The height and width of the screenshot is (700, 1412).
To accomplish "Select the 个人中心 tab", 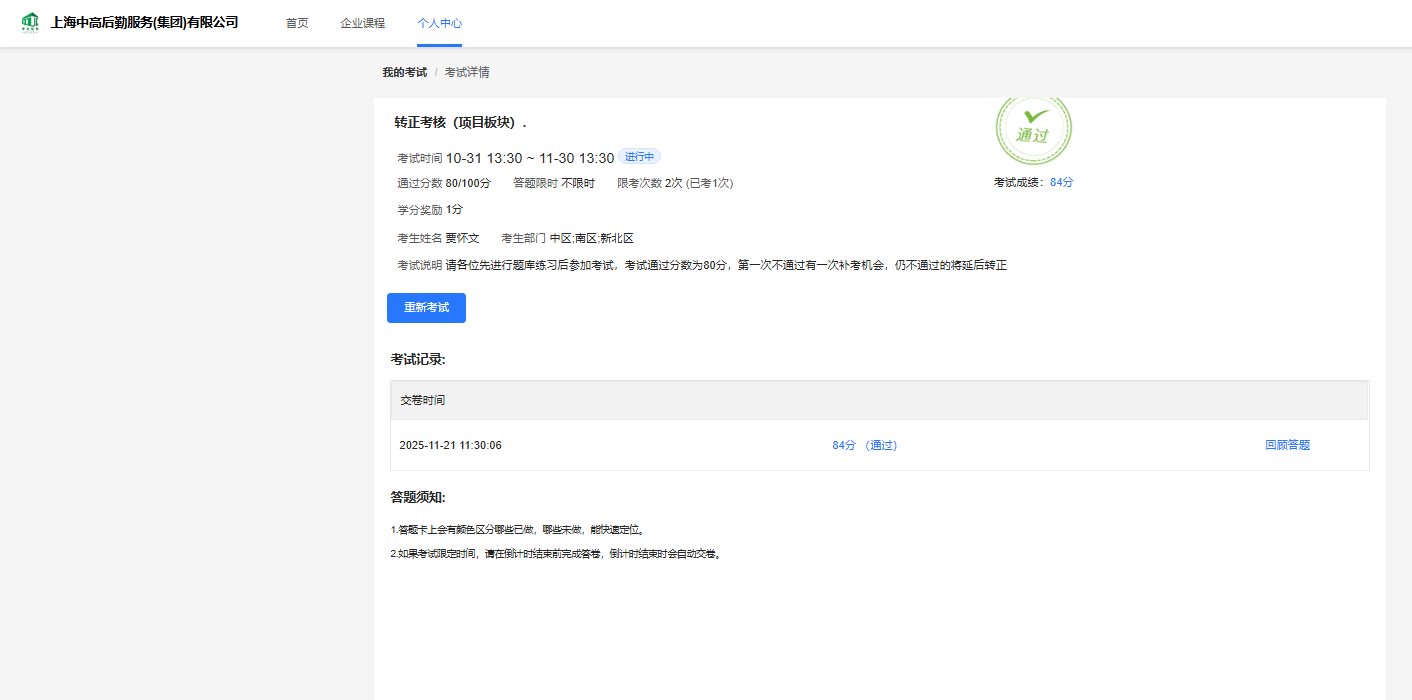I will (439, 23).
